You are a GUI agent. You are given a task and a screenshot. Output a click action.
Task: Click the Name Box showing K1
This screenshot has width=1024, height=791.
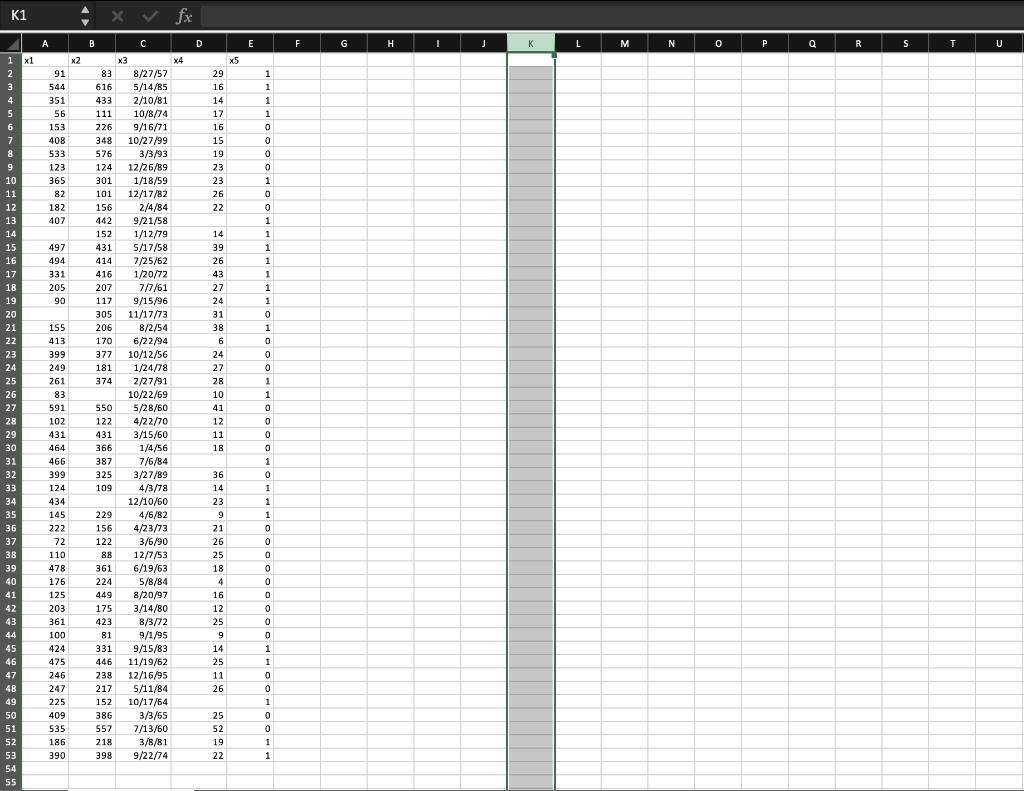pyautogui.click(x=40, y=16)
